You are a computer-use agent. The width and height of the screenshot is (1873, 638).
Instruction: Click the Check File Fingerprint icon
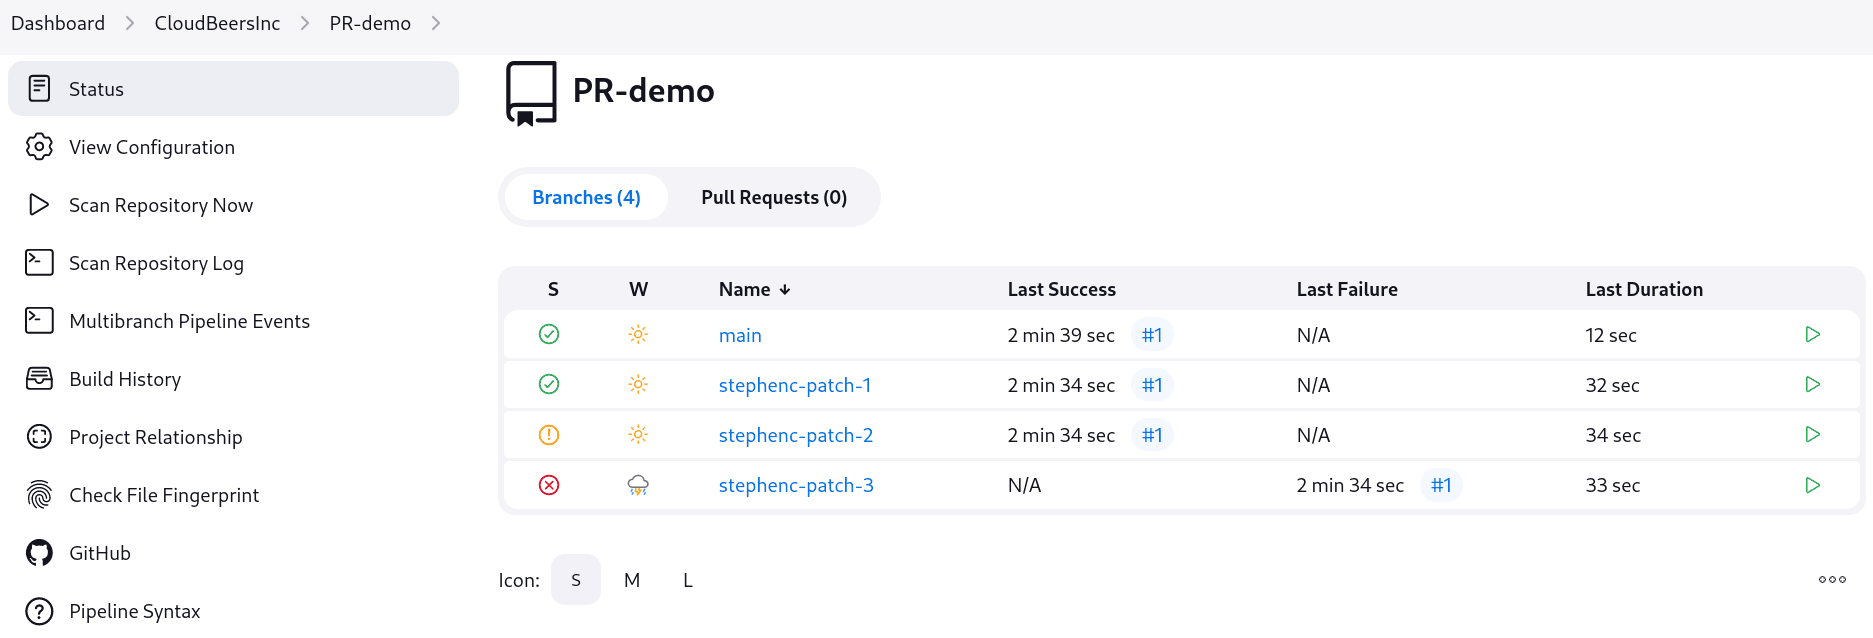tap(39, 495)
